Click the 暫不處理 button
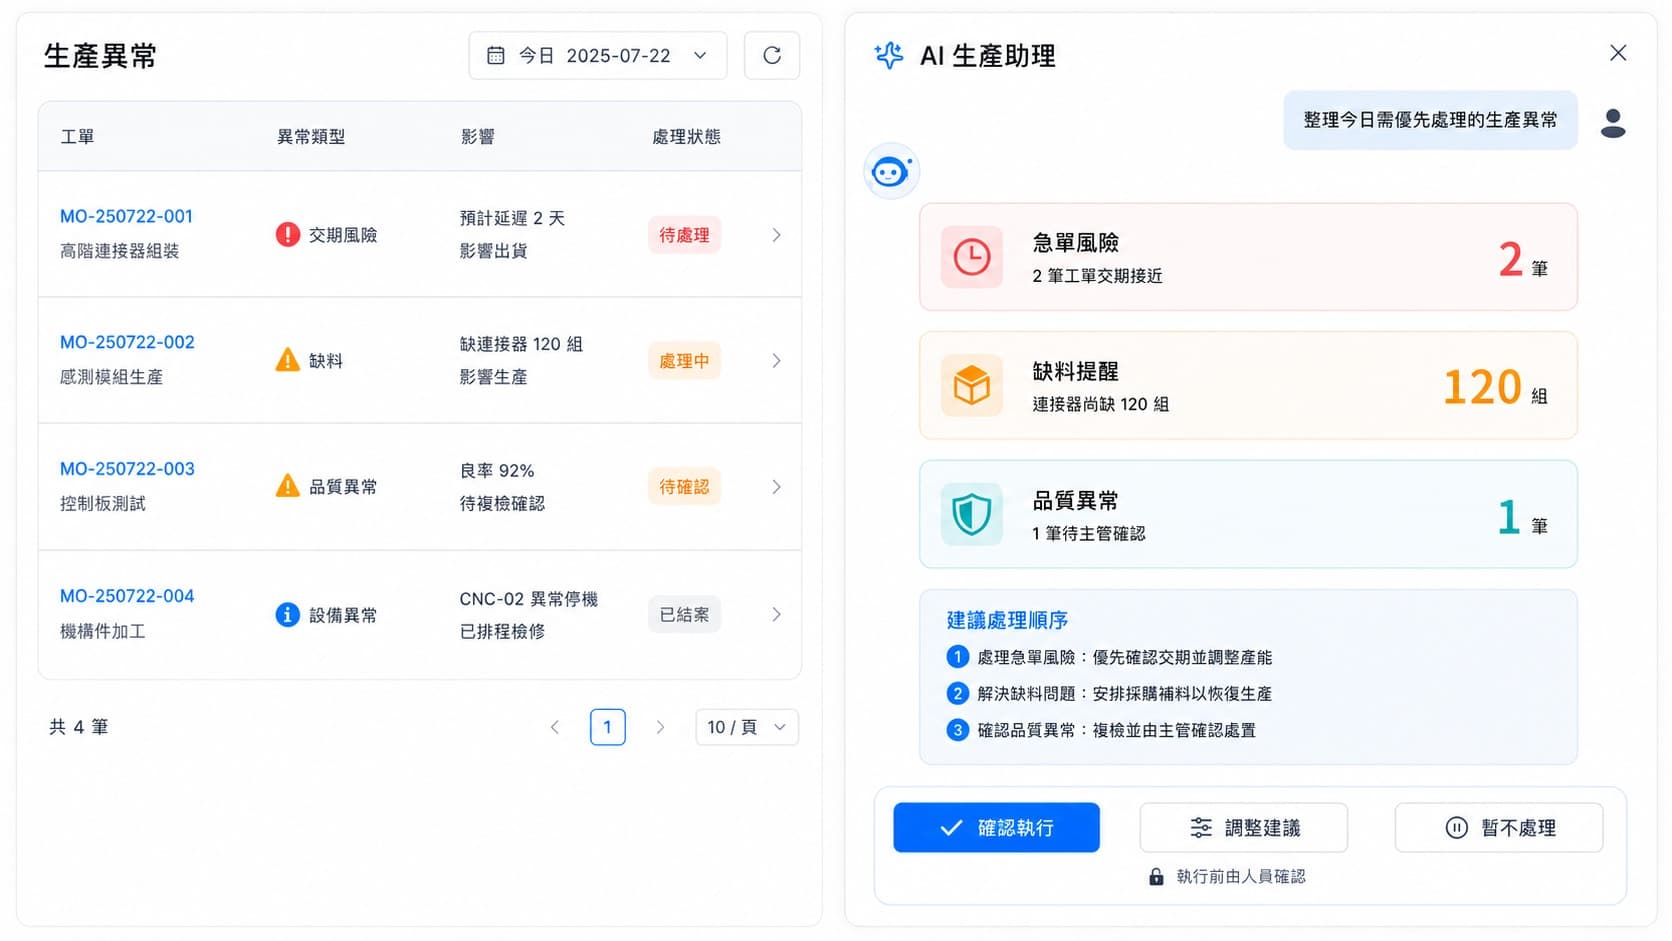 [x=1499, y=828]
